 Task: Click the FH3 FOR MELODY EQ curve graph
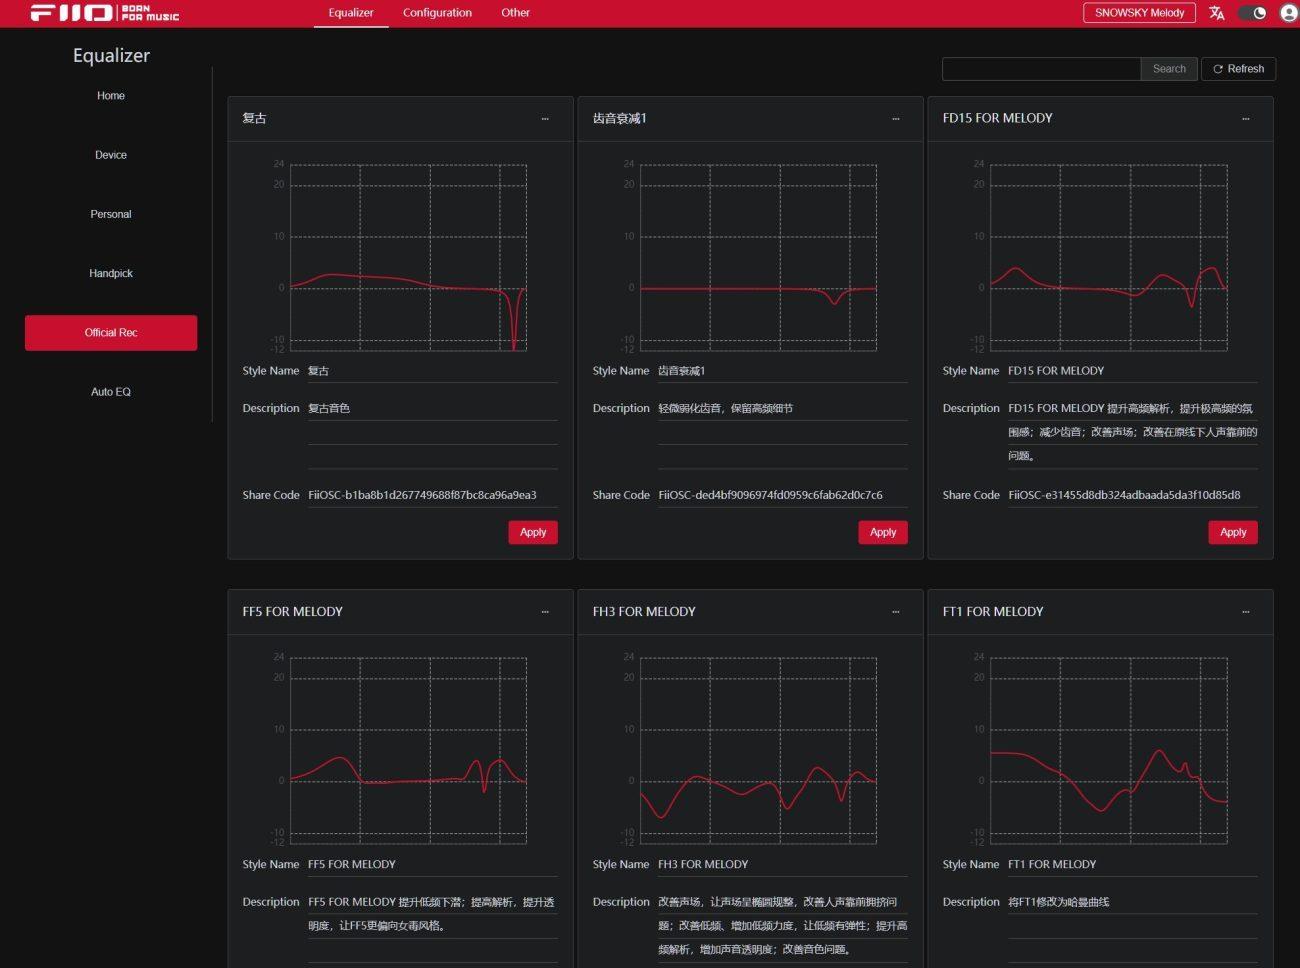click(758, 750)
